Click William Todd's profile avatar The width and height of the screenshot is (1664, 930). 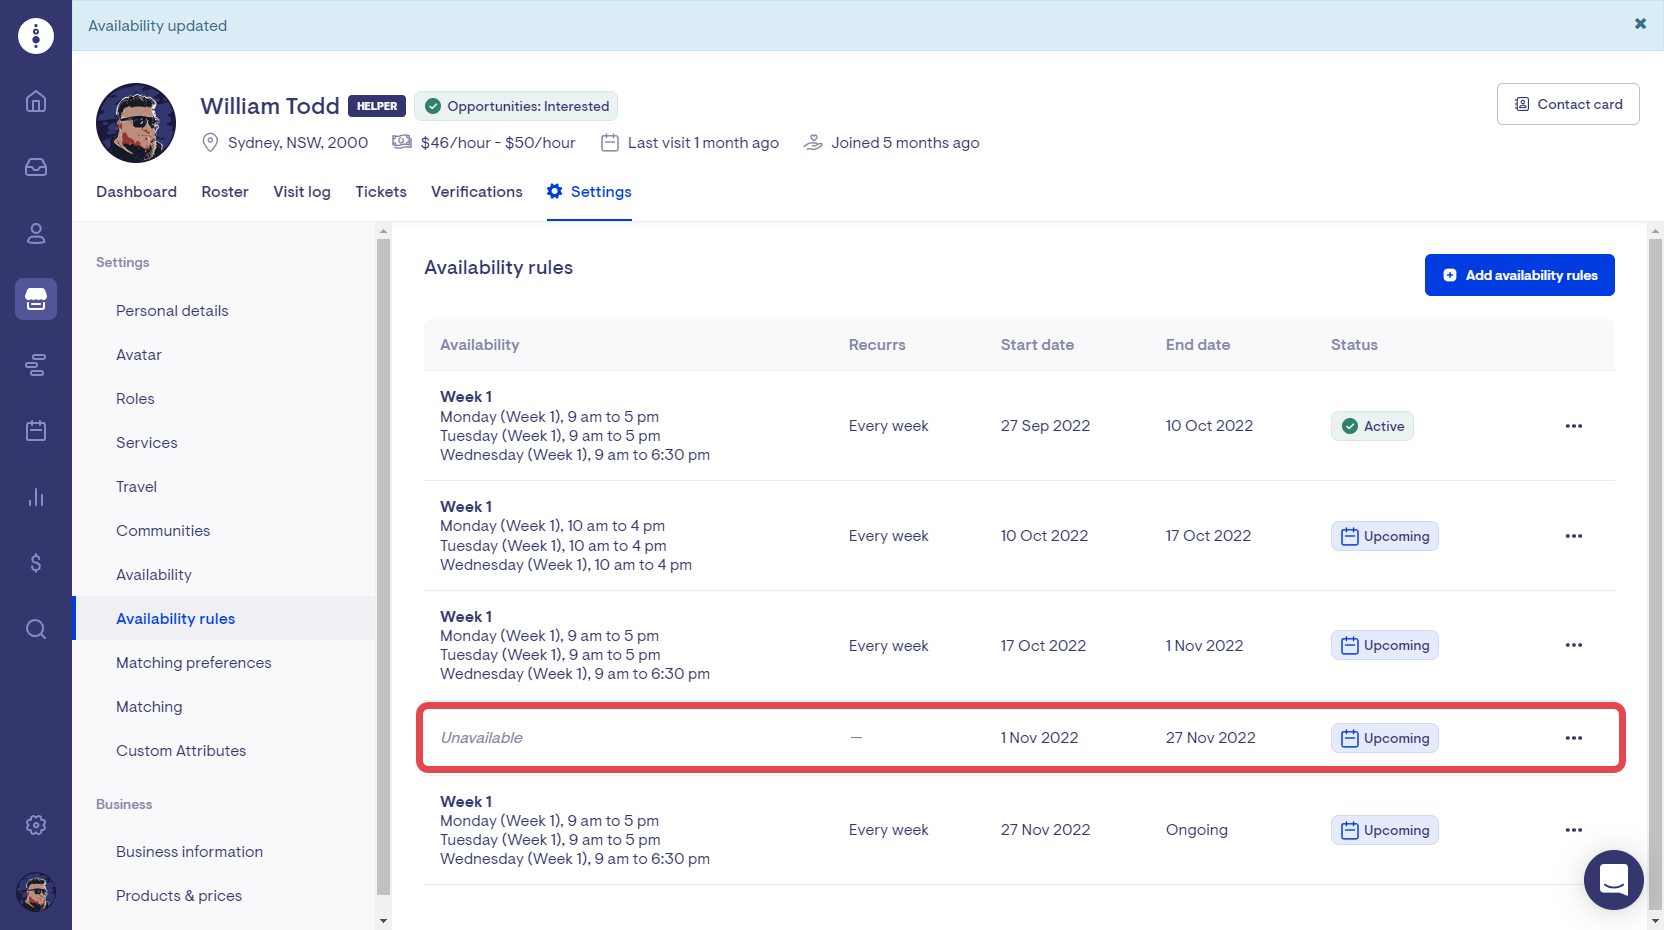(x=136, y=123)
